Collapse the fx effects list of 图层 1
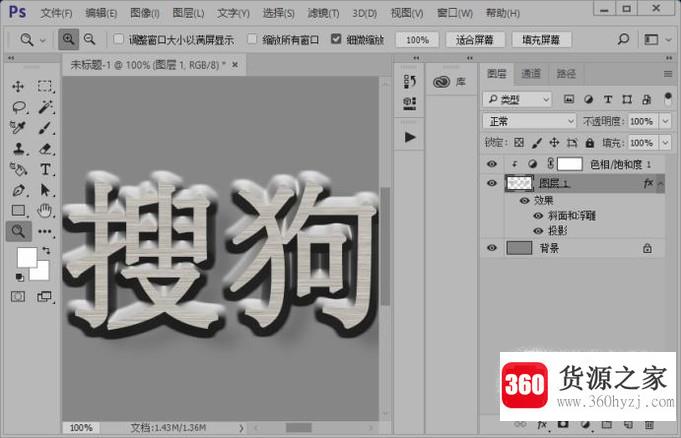Image resolution: width=681 pixels, height=438 pixels. [661, 183]
